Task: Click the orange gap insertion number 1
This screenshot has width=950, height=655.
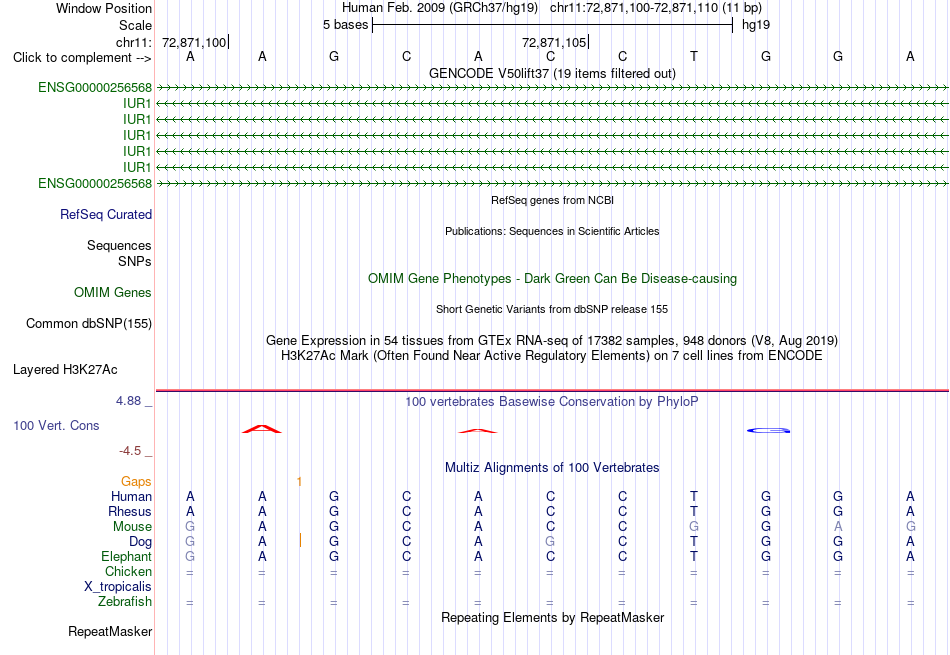Action: [x=299, y=482]
